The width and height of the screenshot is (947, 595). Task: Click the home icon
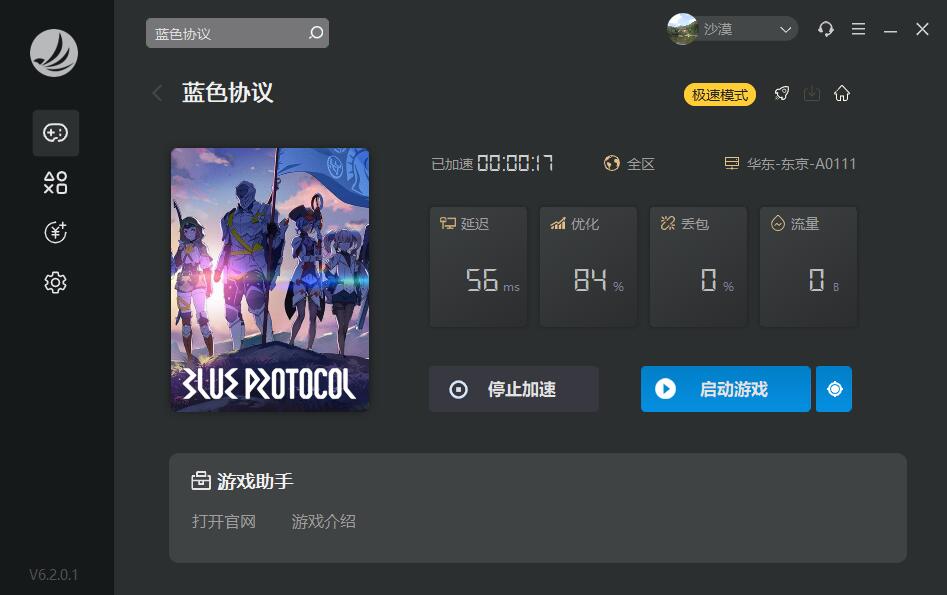(842, 94)
